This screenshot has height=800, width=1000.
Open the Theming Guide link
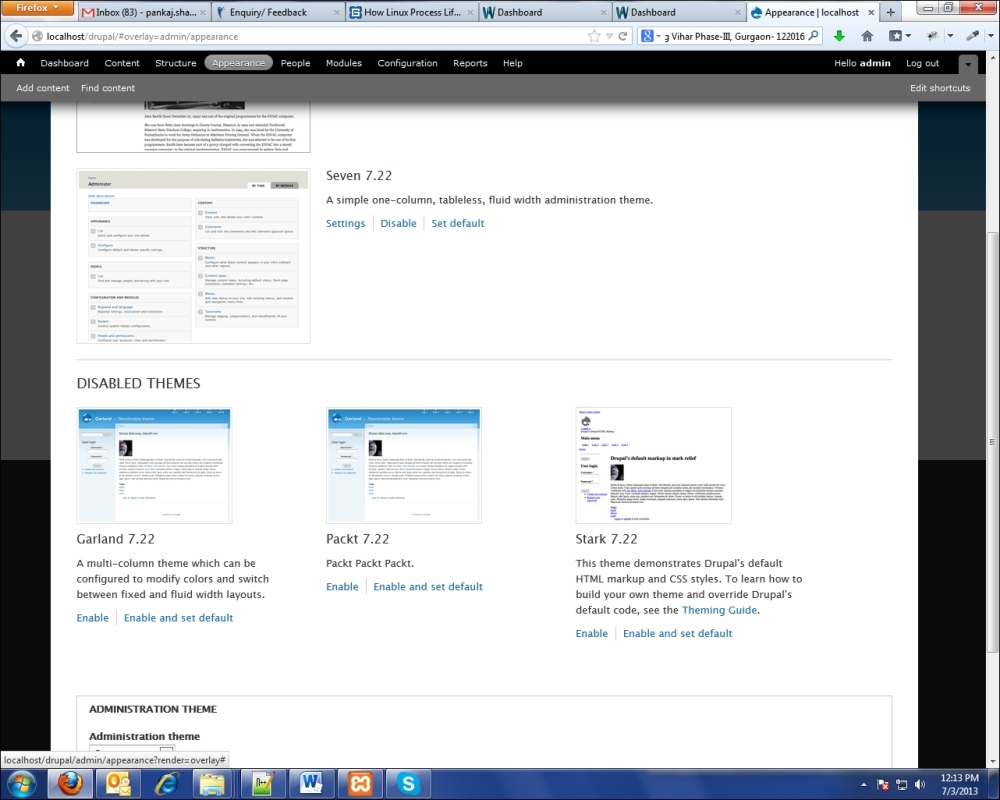coord(719,610)
